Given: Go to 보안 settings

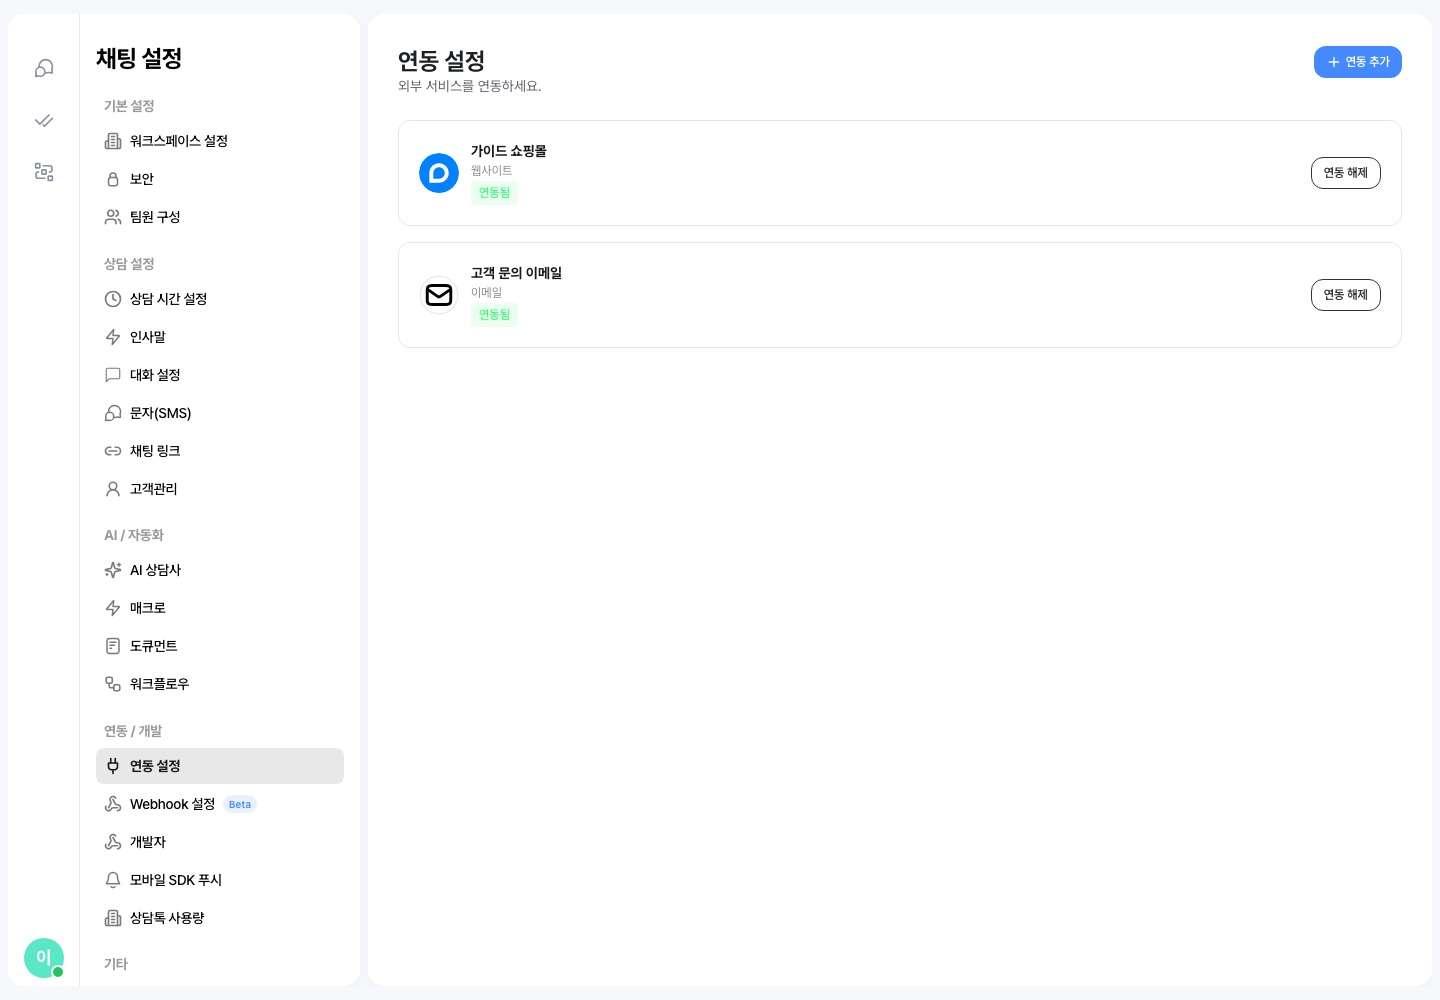Looking at the screenshot, I should coord(220,179).
